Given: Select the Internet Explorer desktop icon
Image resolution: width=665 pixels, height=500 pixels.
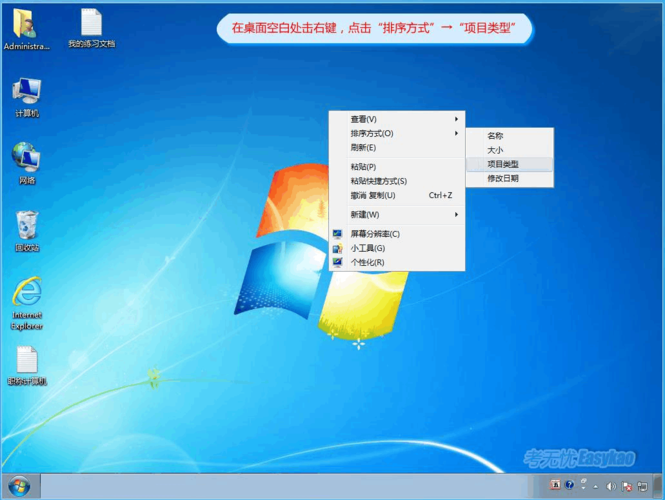Looking at the screenshot, I should click(27, 303).
